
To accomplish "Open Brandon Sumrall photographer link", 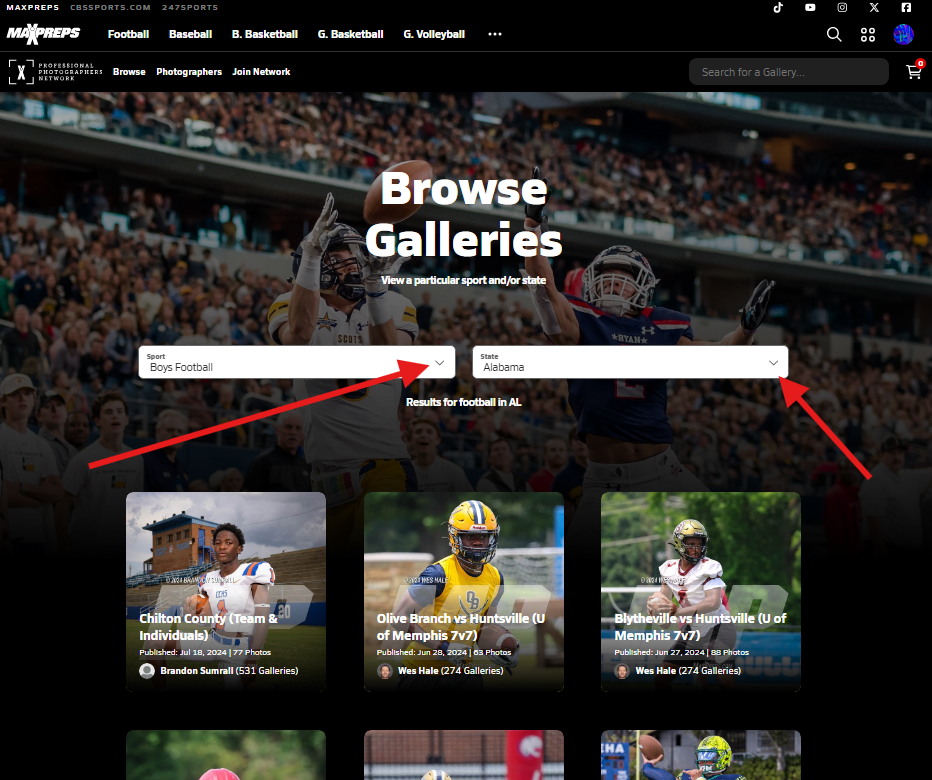I will [229, 671].
